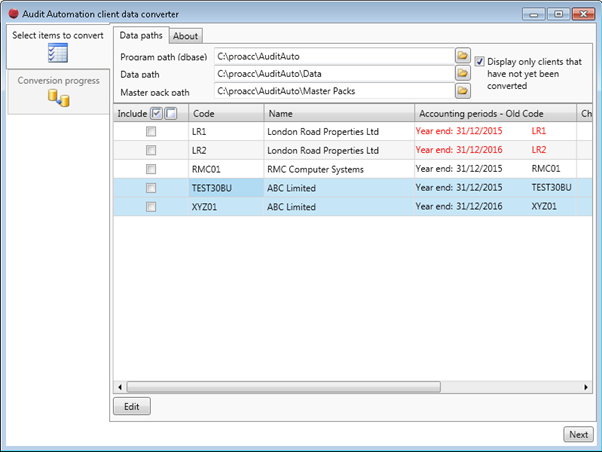Image resolution: width=602 pixels, height=452 pixels.
Task: Maximize the converter window
Action: 558,14
